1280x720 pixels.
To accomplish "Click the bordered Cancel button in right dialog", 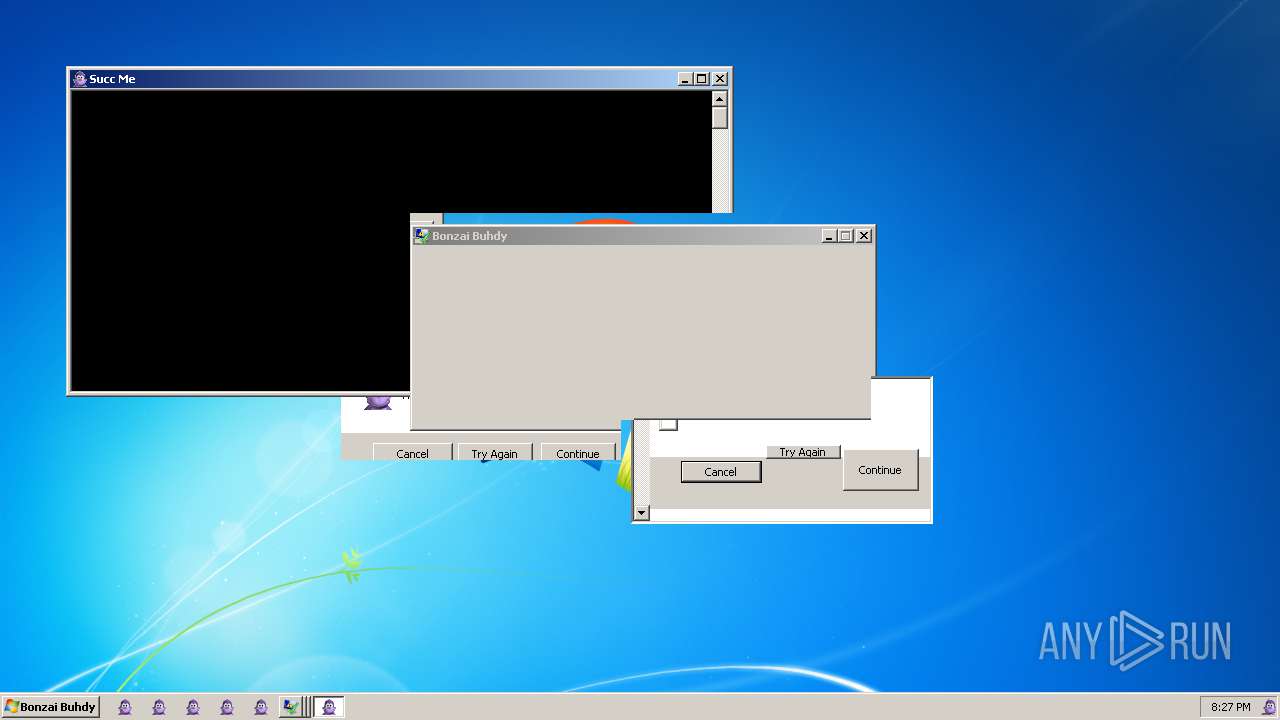I will (721, 472).
